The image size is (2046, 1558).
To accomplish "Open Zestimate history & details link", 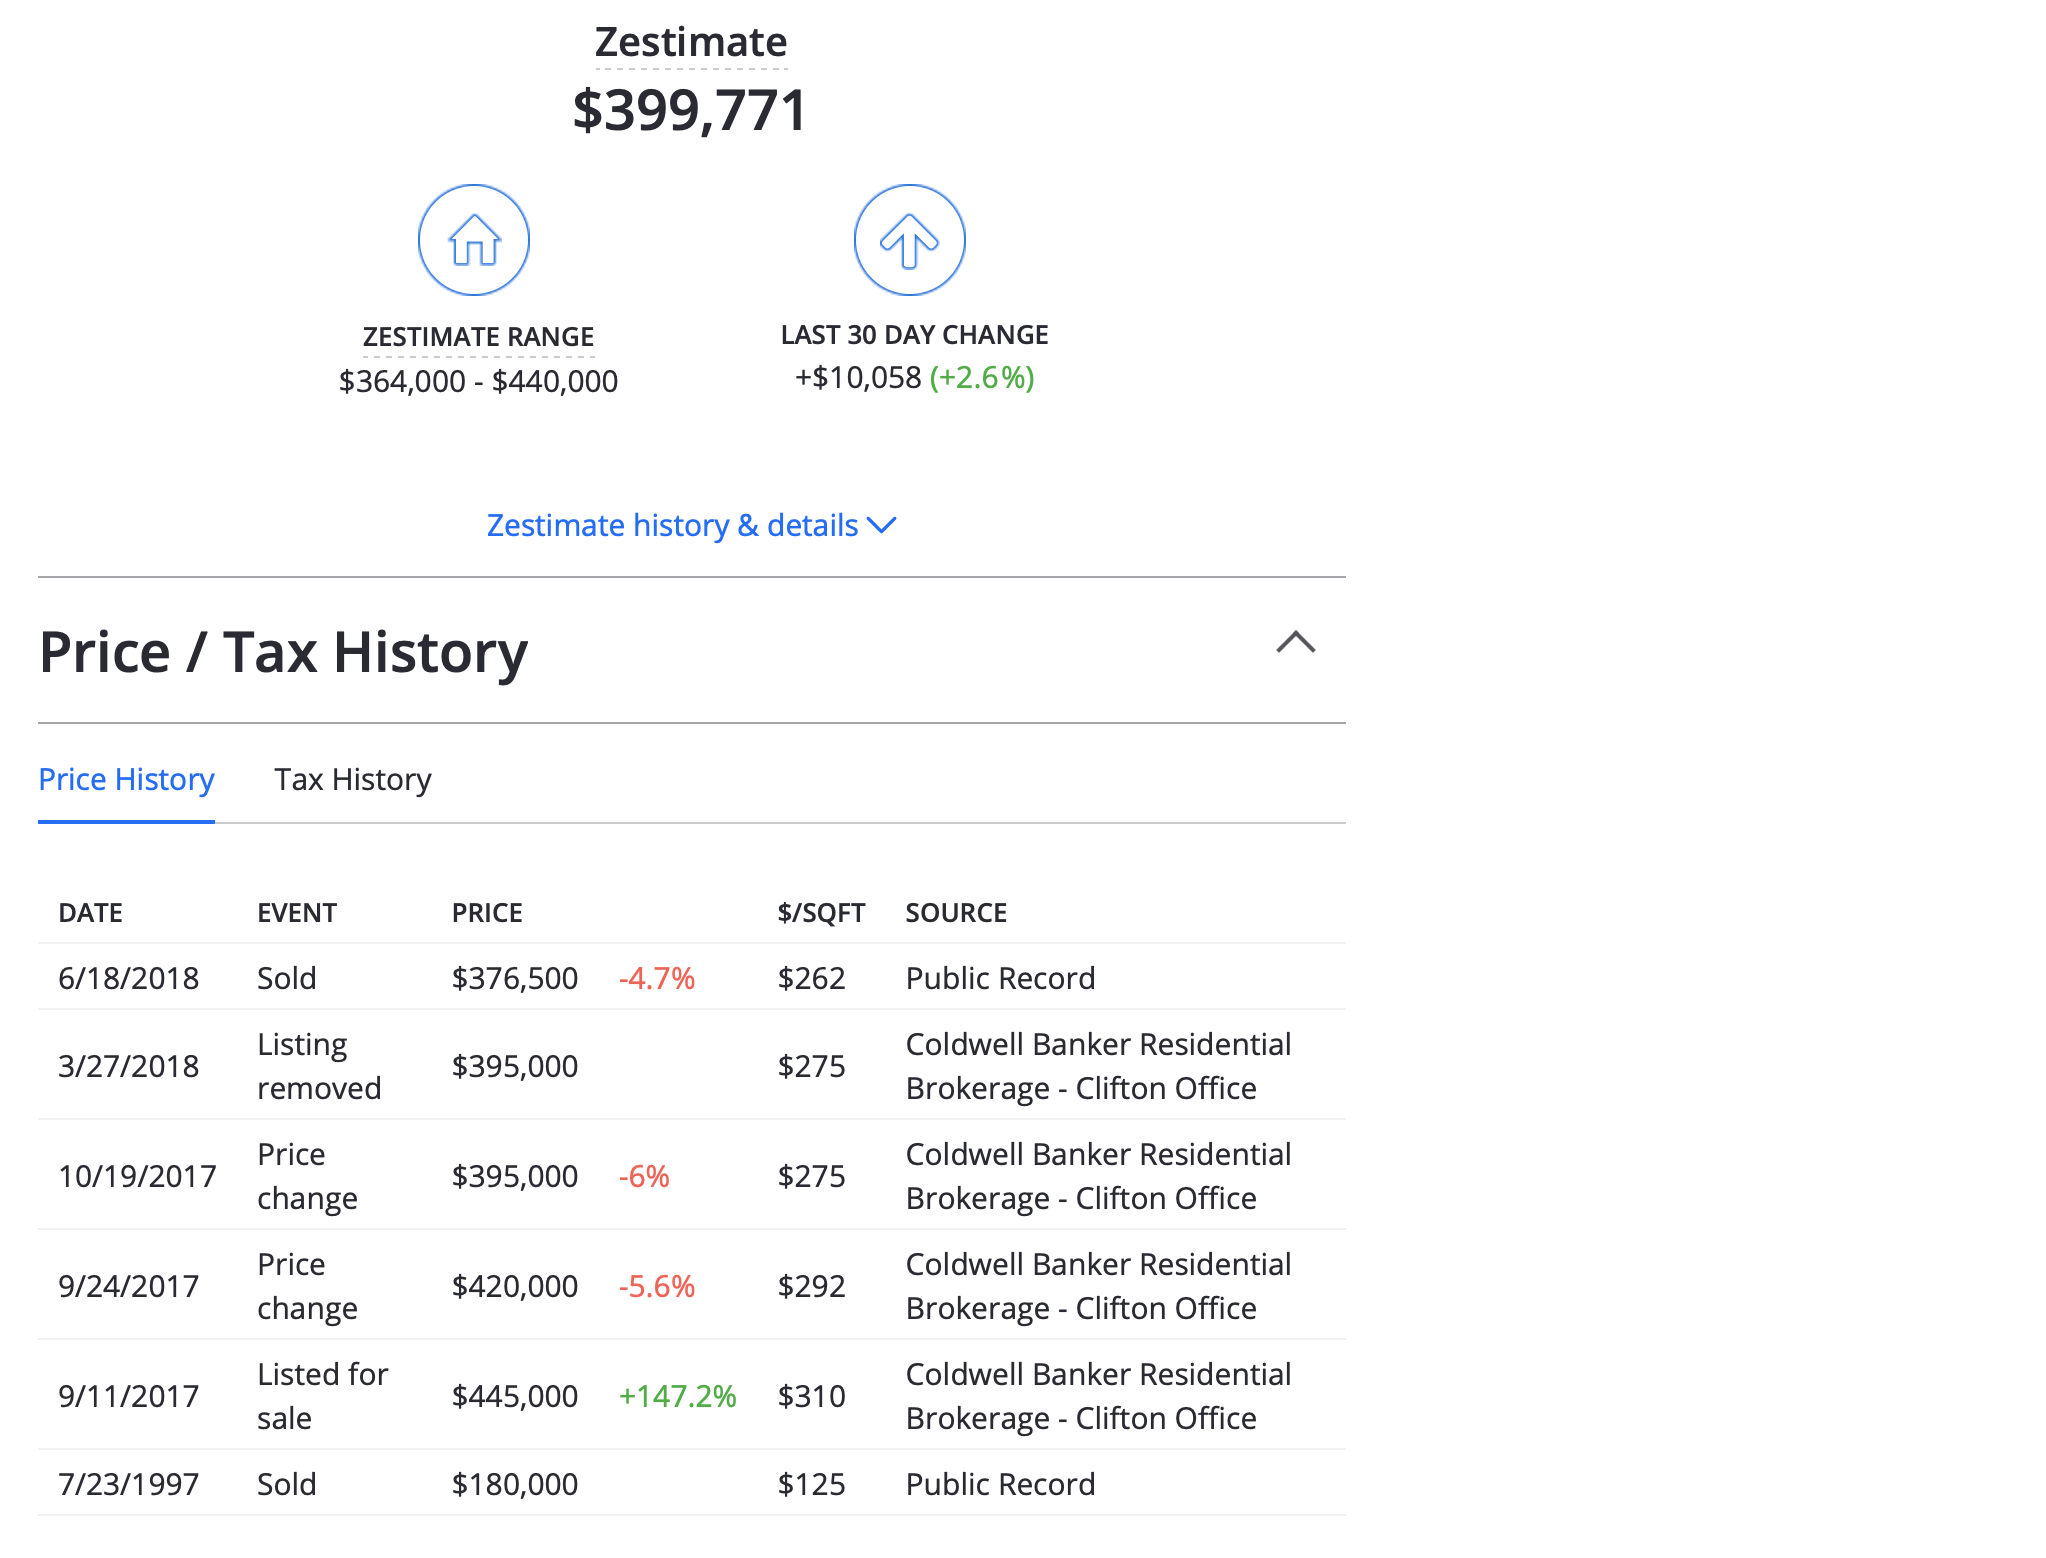I will (x=671, y=525).
